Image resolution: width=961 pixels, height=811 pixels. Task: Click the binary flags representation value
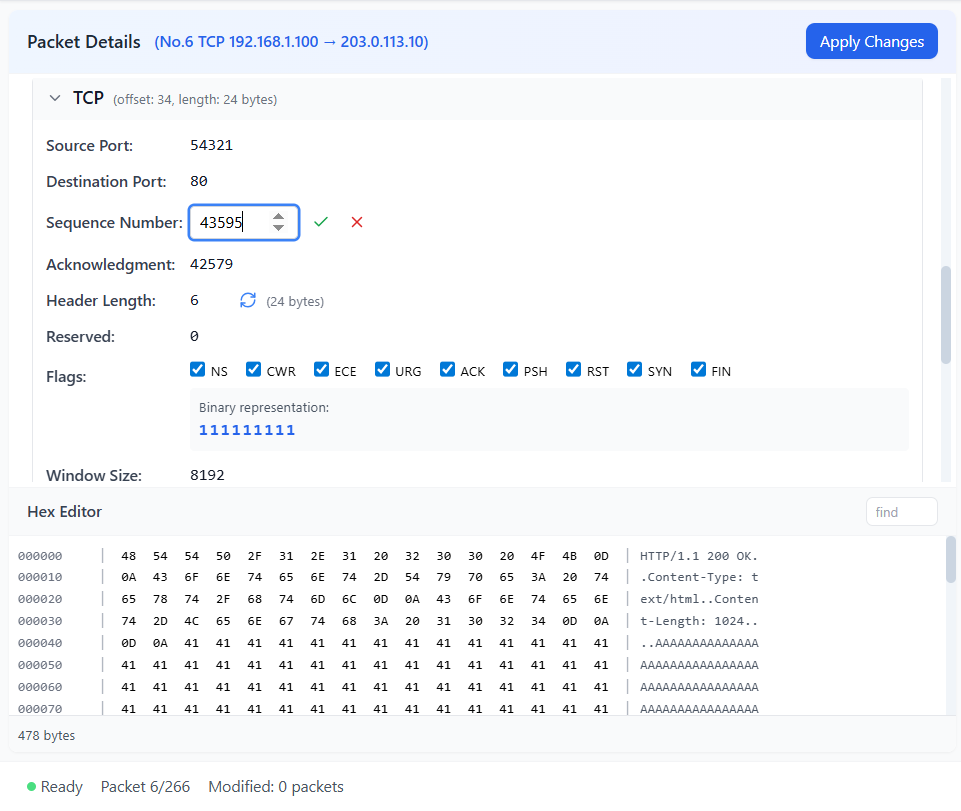pos(247,429)
